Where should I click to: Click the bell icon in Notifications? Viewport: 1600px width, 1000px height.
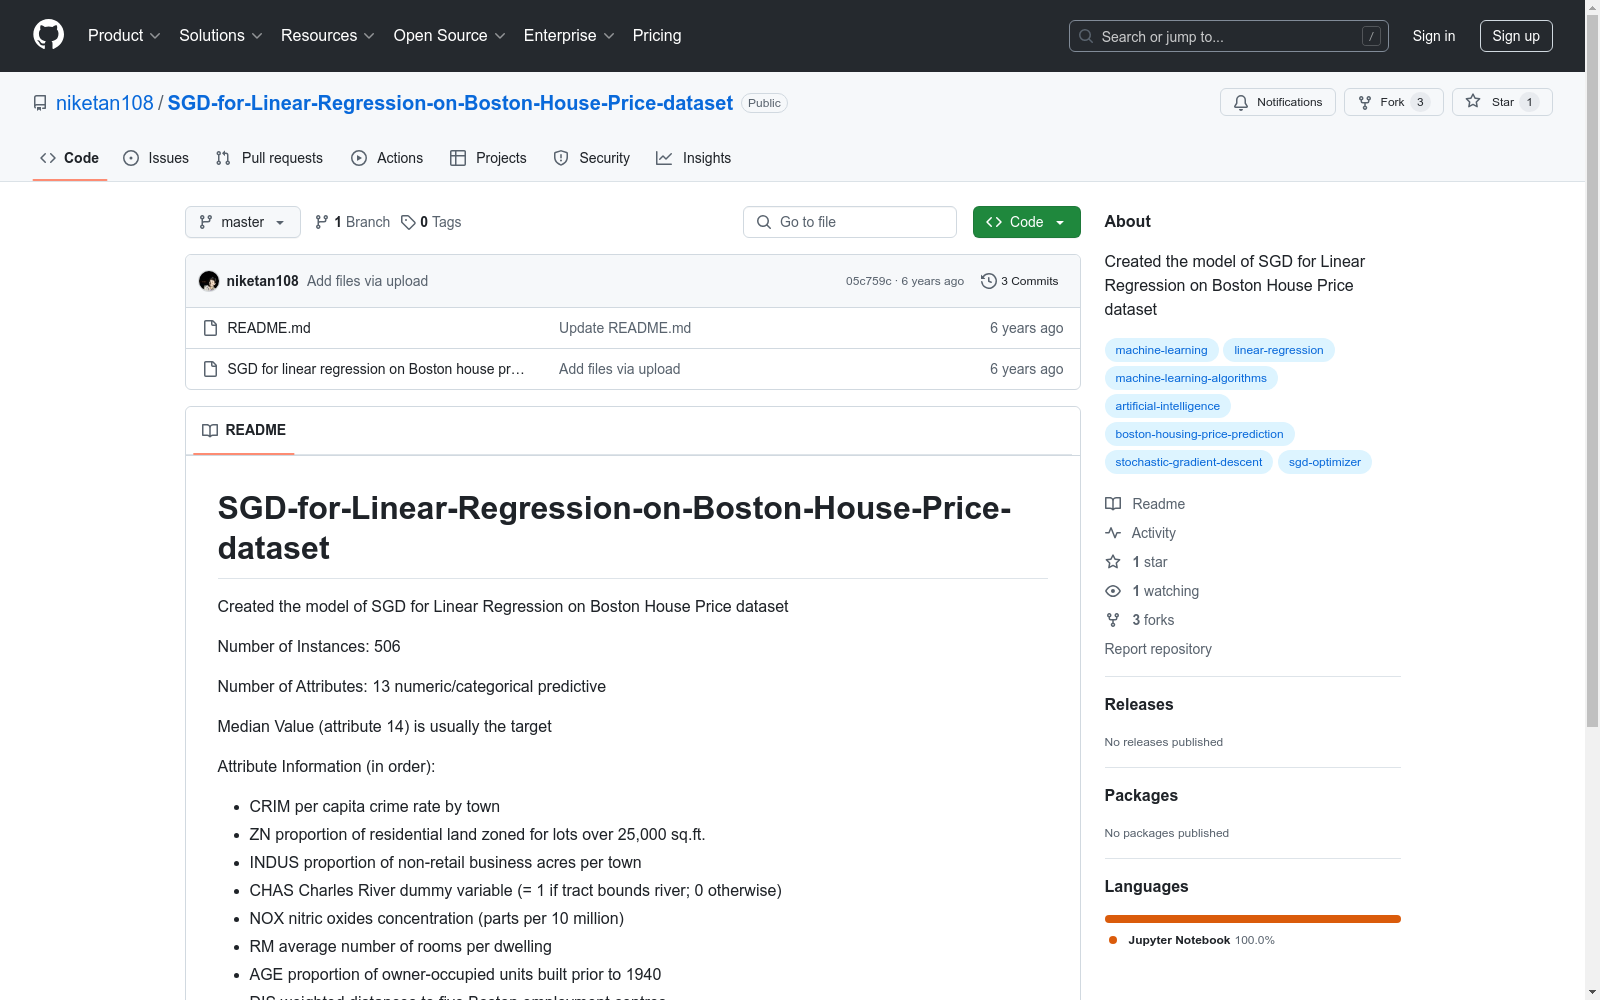(x=1241, y=102)
